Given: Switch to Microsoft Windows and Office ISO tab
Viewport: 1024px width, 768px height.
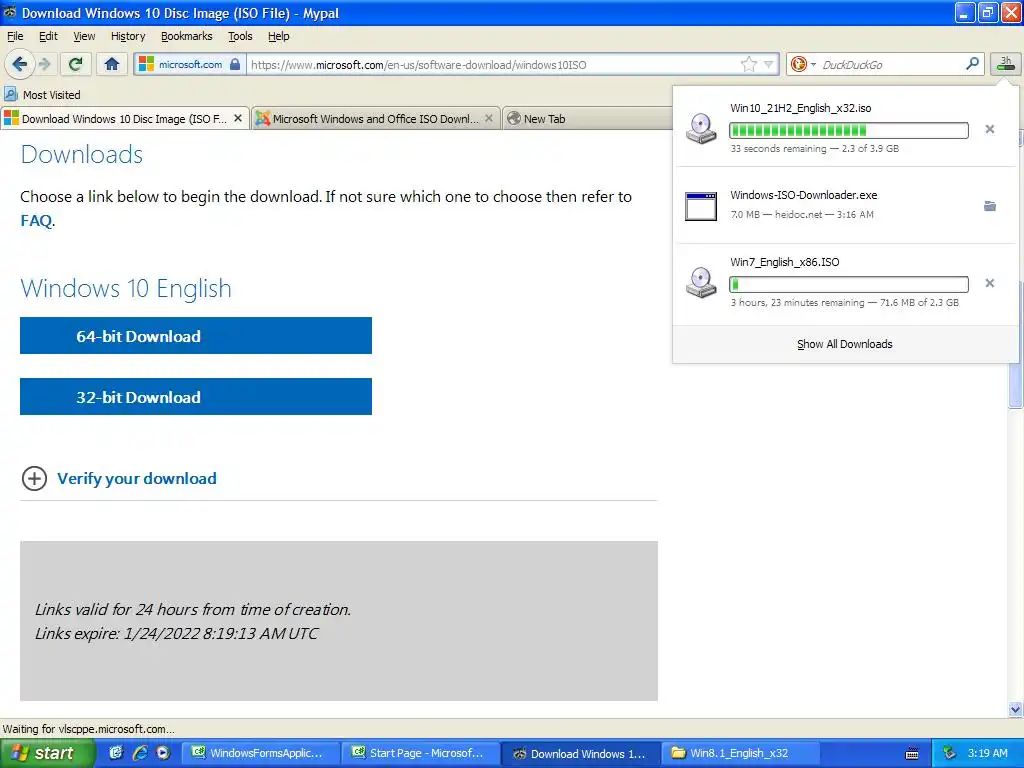Looking at the screenshot, I should (374, 118).
